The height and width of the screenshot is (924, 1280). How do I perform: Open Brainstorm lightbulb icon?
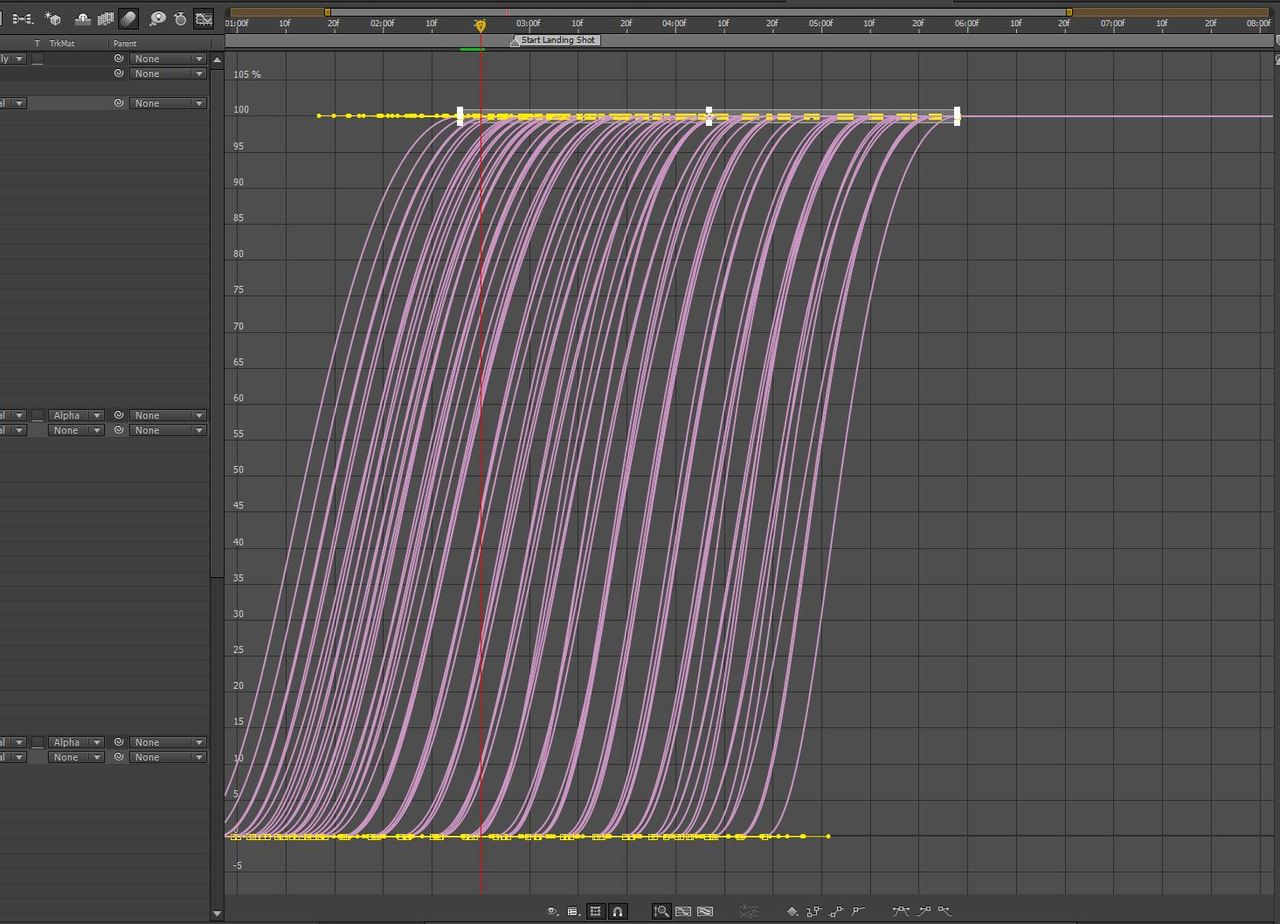tap(157, 19)
